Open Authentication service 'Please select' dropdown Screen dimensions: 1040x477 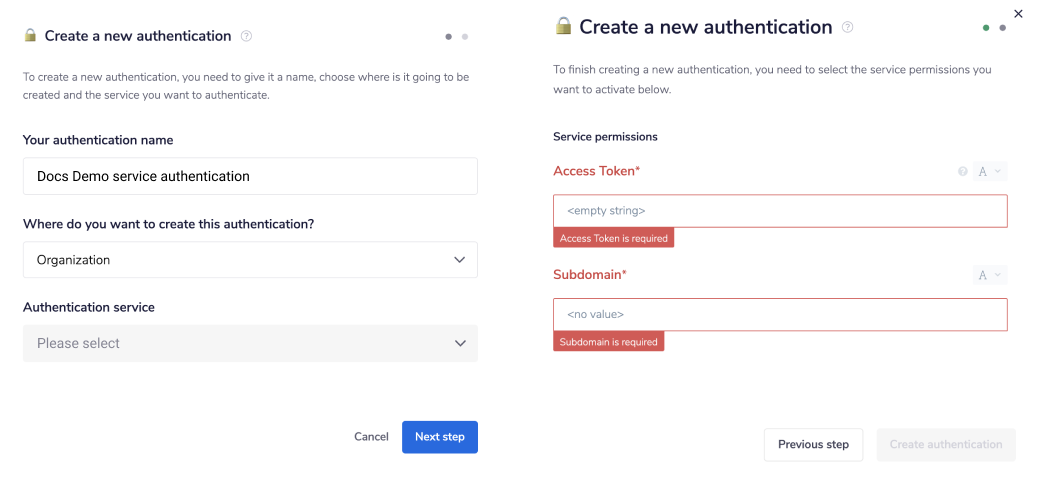pyautogui.click(x=250, y=343)
